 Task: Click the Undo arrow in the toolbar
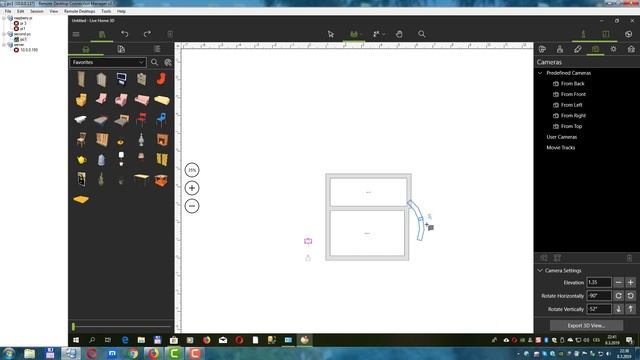(x=124, y=34)
